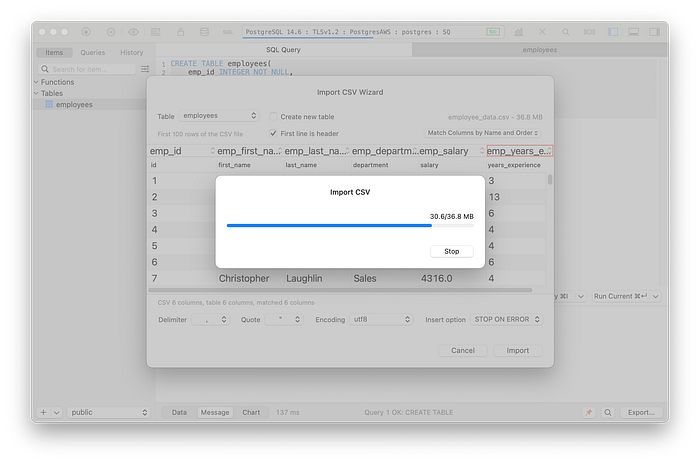Open the Message results tab
This screenshot has height=464, width=700.
point(215,412)
